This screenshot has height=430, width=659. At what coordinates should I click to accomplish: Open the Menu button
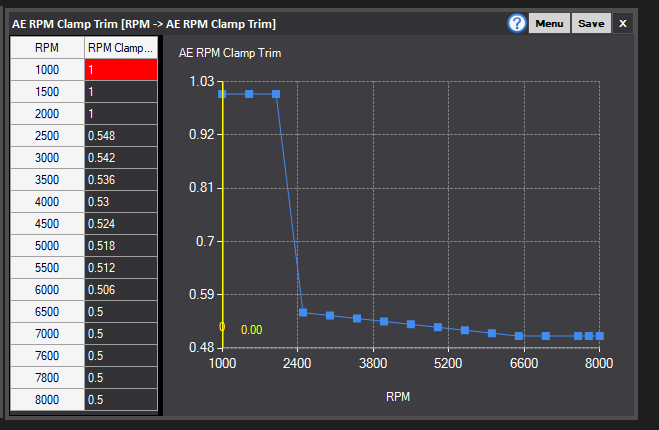[x=549, y=24]
